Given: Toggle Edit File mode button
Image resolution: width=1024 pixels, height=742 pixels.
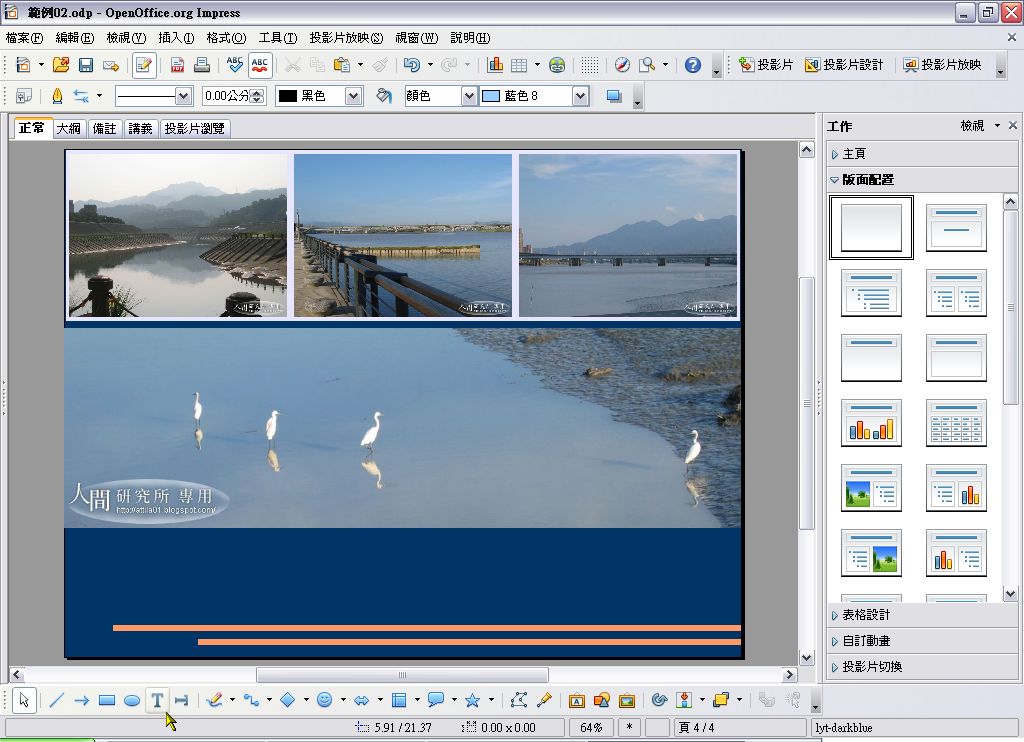Looking at the screenshot, I should point(144,65).
